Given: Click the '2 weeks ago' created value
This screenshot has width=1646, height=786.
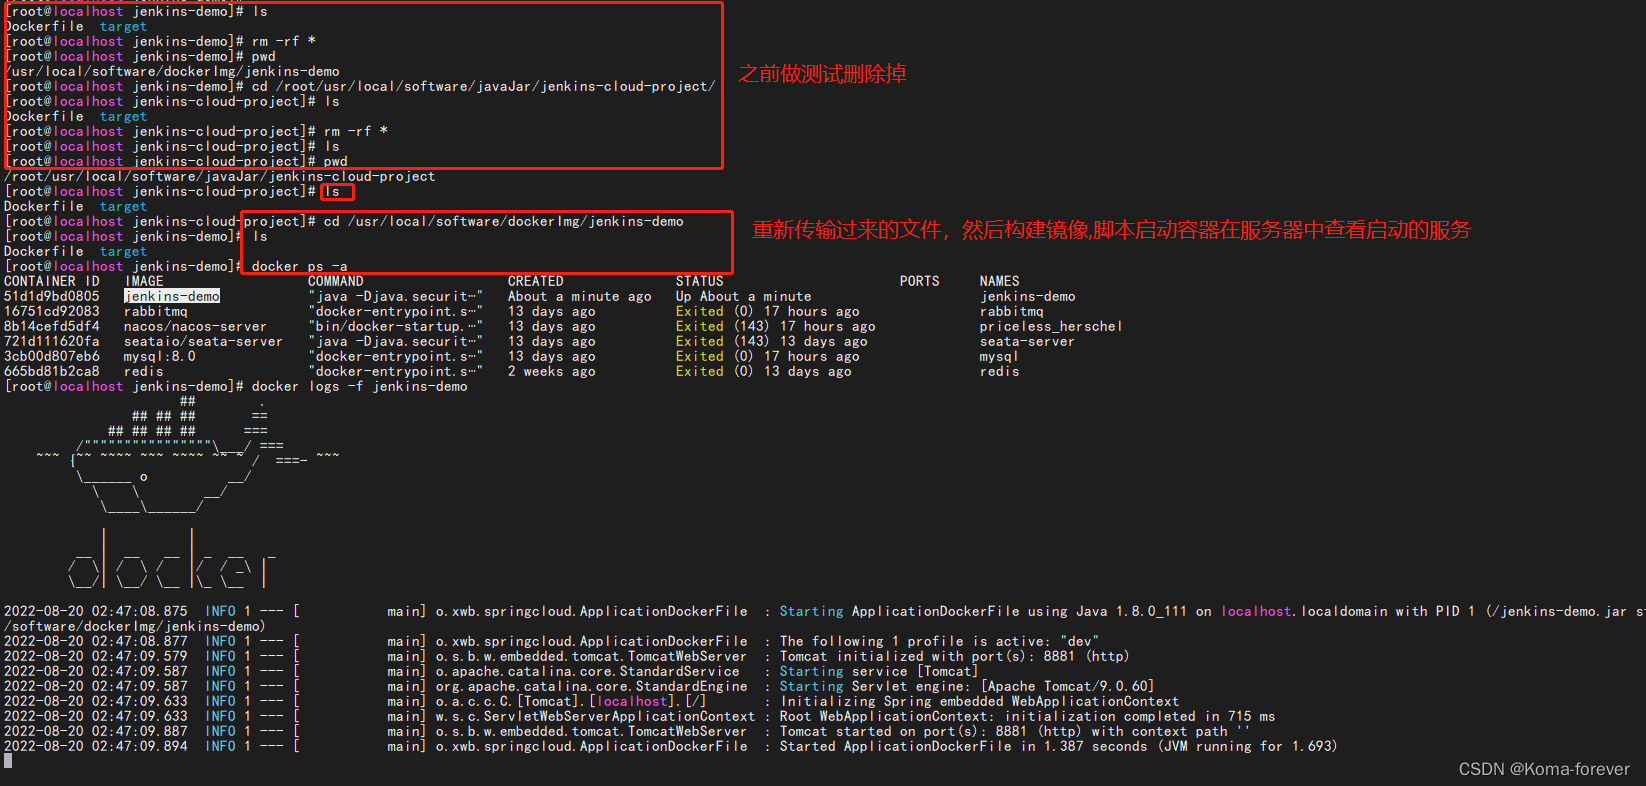Looking at the screenshot, I should point(552,371).
